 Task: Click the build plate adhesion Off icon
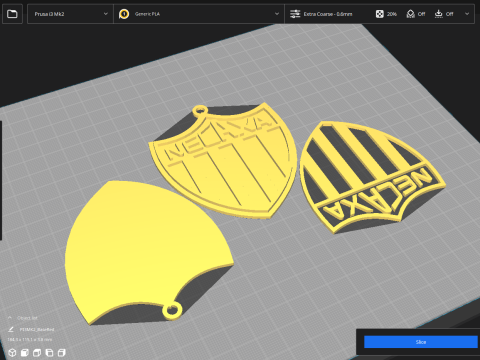(438, 14)
